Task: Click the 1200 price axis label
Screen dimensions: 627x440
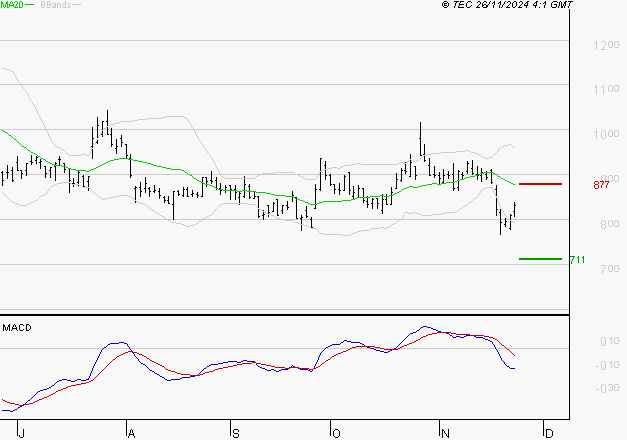Action: point(606,45)
